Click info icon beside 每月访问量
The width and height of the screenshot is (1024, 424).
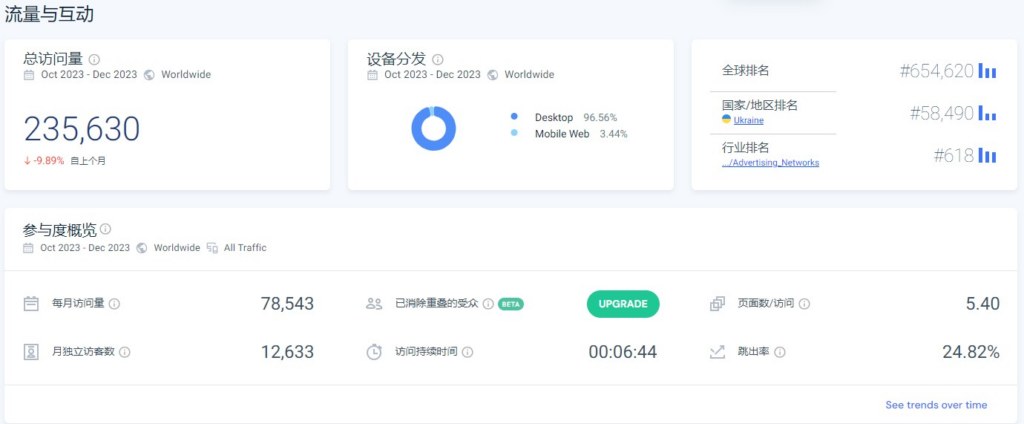click(x=114, y=304)
